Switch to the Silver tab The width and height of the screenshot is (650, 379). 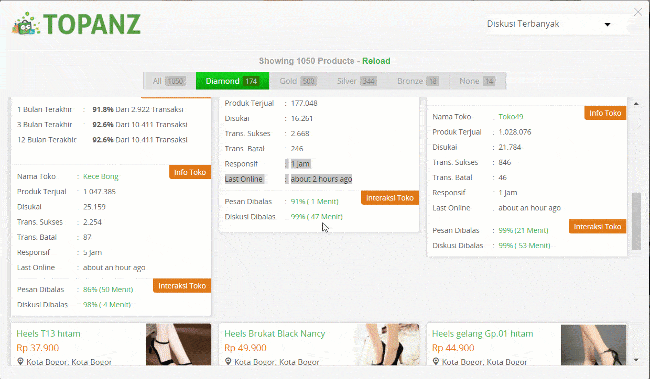pos(357,81)
